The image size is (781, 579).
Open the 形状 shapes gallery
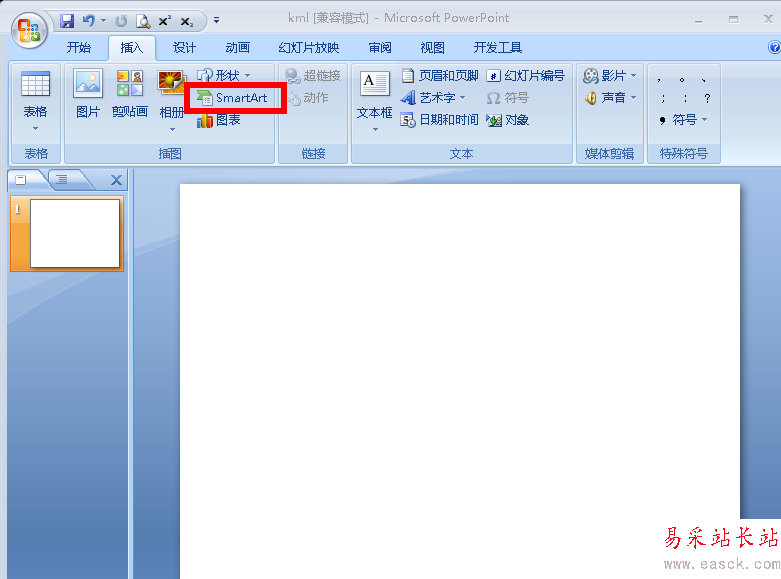pos(224,76)
